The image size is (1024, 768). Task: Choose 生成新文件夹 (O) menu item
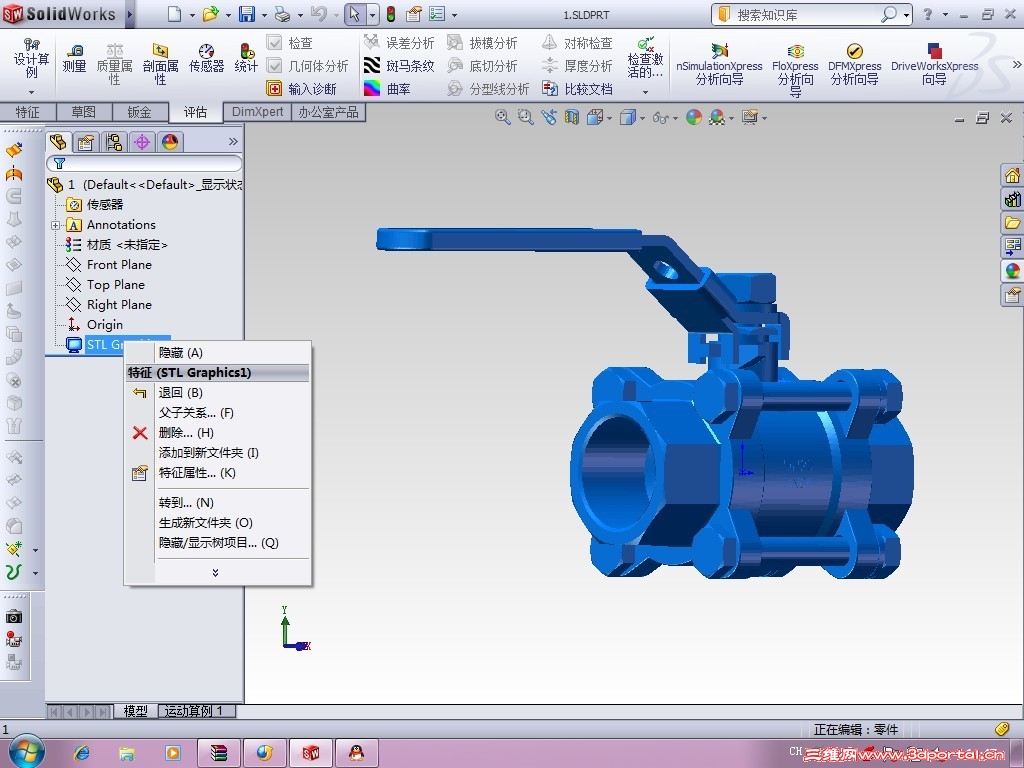[x=217, y=522]
